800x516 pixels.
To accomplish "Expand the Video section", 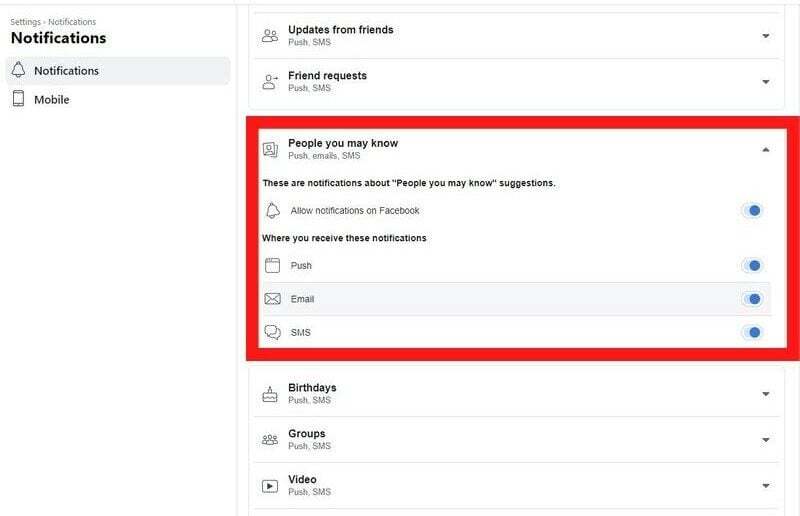I will 765,486.
